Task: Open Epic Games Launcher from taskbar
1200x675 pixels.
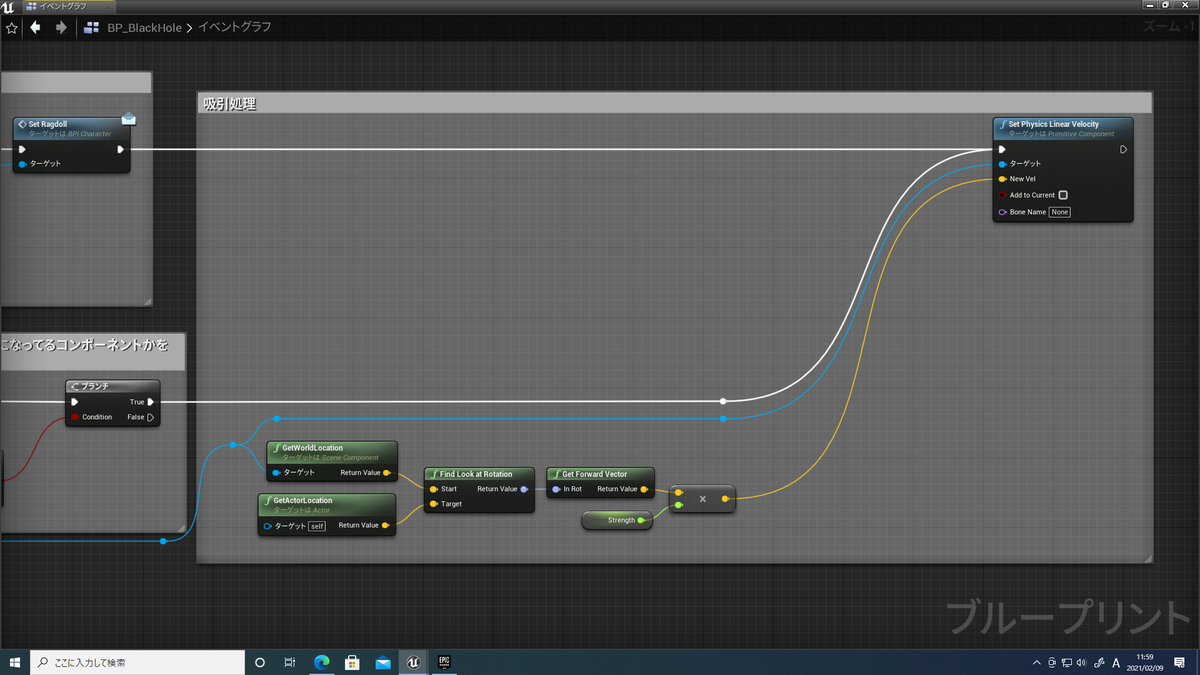Action: click(444, 662)
